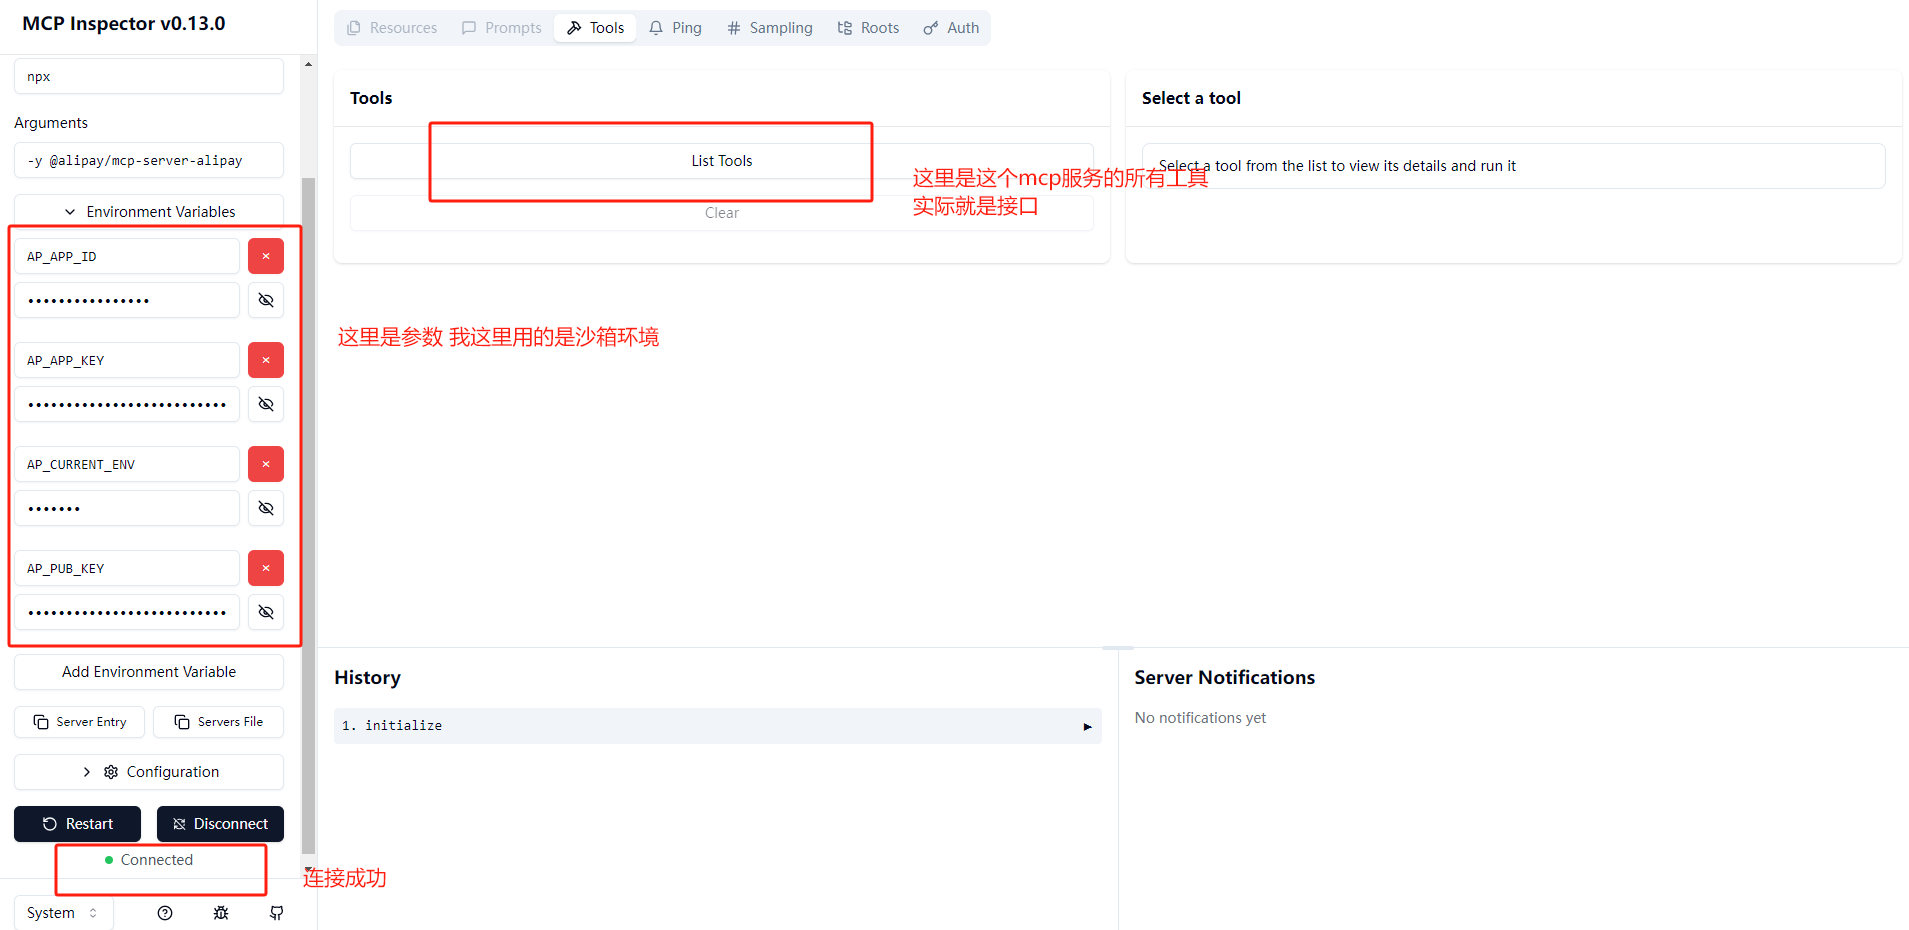1909x930 pixels.
Task: Click the bug report icon
Action: pyautogui.click(x=220, y=913)
